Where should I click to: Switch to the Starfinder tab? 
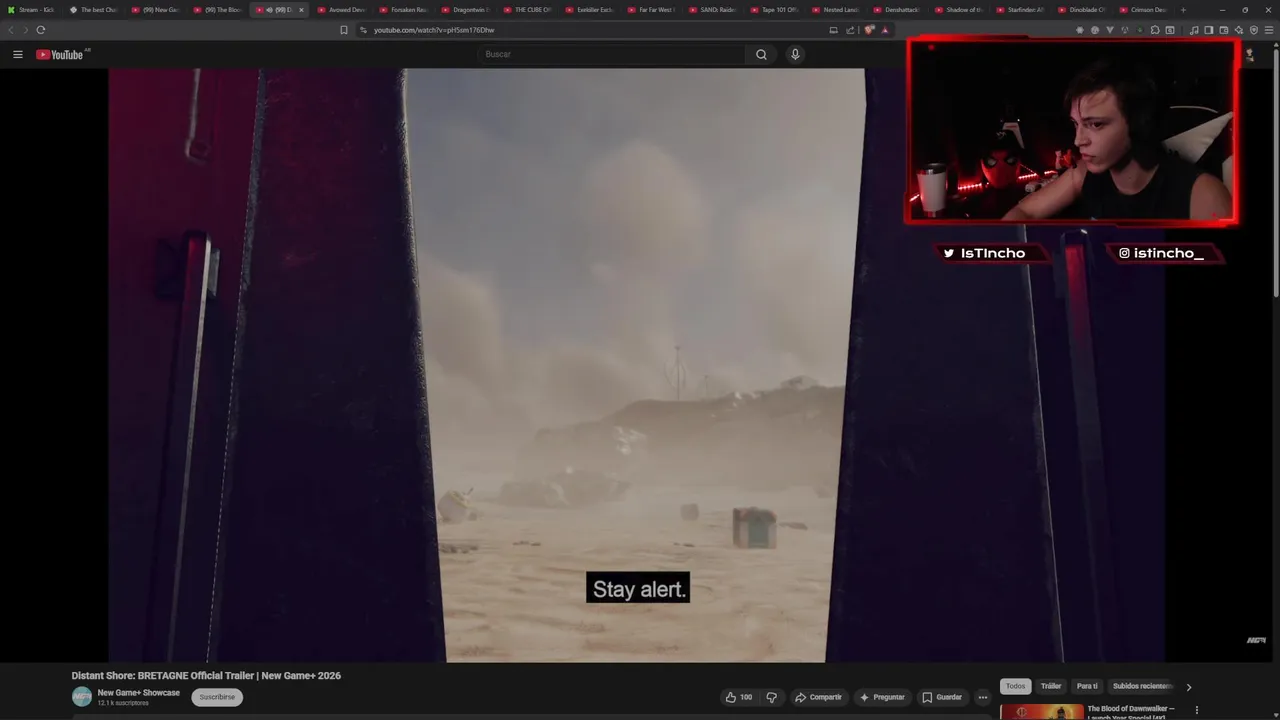pyautogui.click(x=1022, y=10)
